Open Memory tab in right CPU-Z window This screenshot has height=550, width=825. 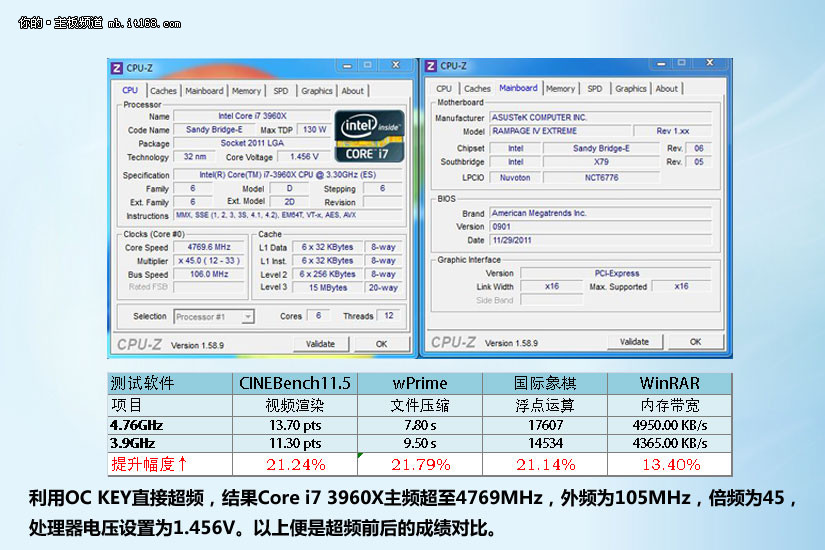point(560,88)
